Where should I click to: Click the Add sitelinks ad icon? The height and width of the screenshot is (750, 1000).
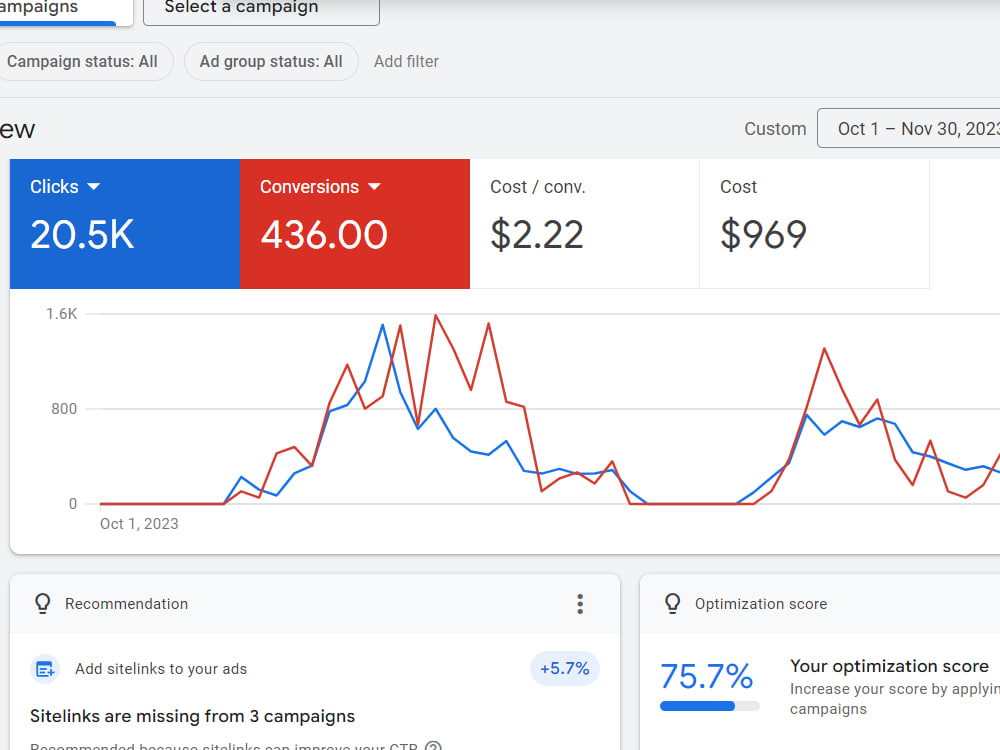point(45,669)
